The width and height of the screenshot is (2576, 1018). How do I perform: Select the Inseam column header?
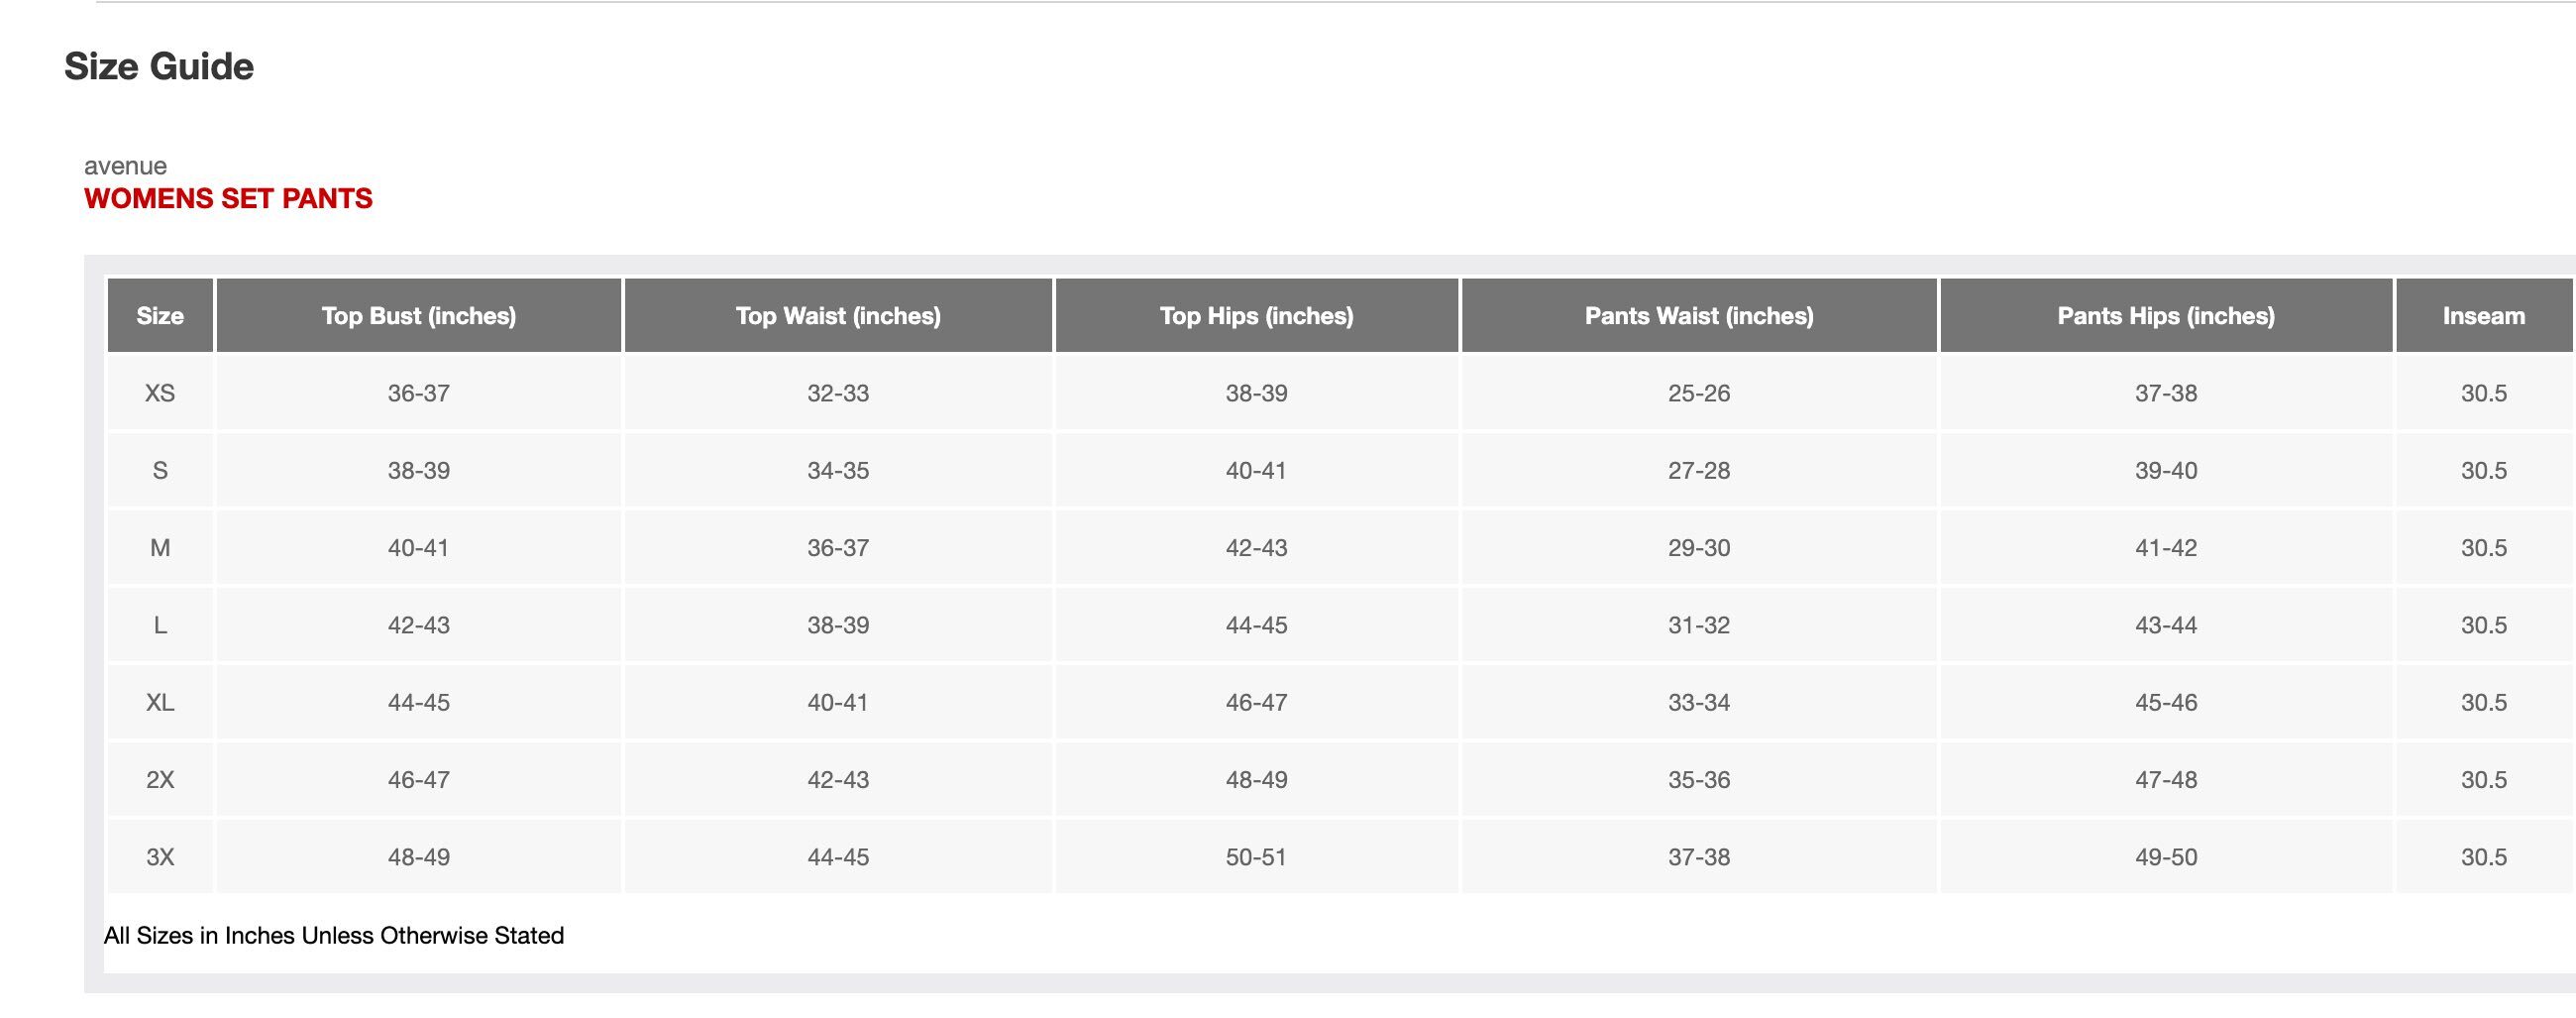[x=2483, y=316]
